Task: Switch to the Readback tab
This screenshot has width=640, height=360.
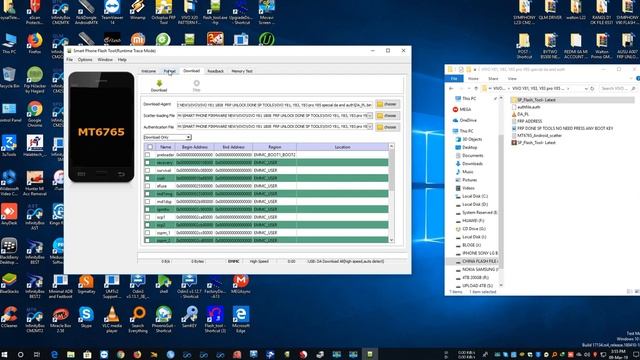Action: pyautogui.click(x=216, y=71)
